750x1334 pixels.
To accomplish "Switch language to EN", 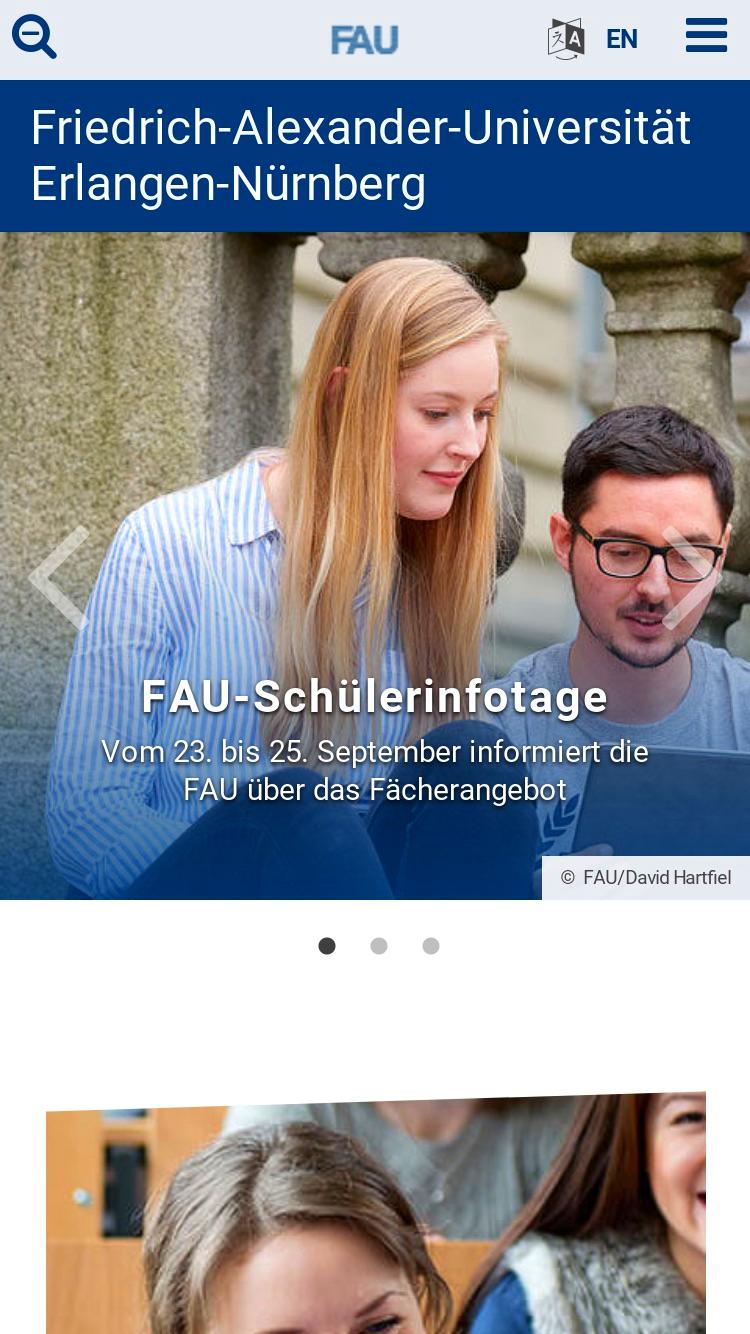I will click(x=621, y=39).
